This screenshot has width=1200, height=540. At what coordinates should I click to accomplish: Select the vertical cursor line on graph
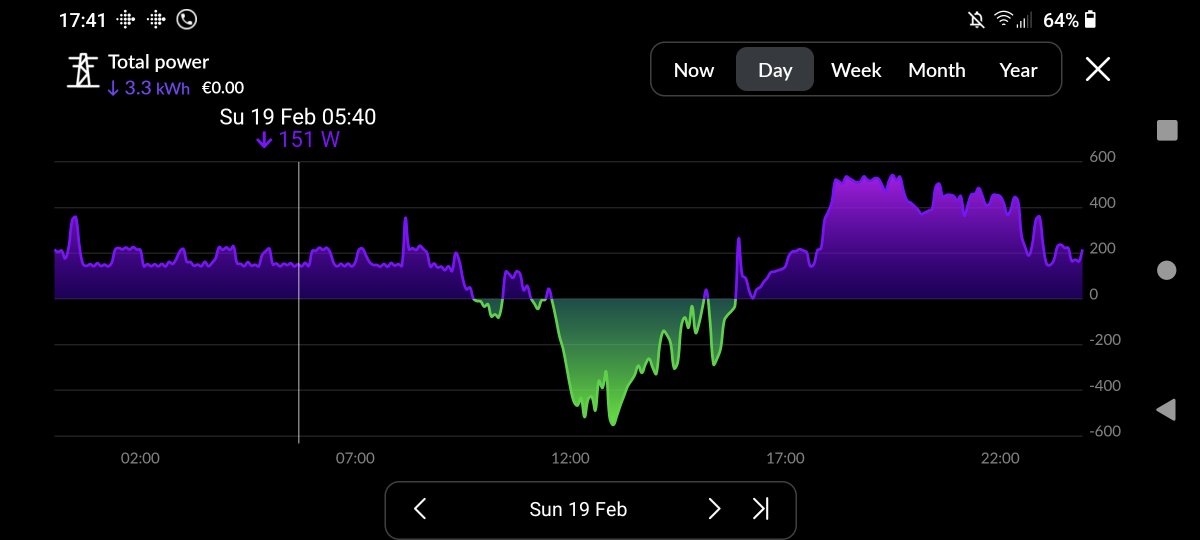[299, 302]
